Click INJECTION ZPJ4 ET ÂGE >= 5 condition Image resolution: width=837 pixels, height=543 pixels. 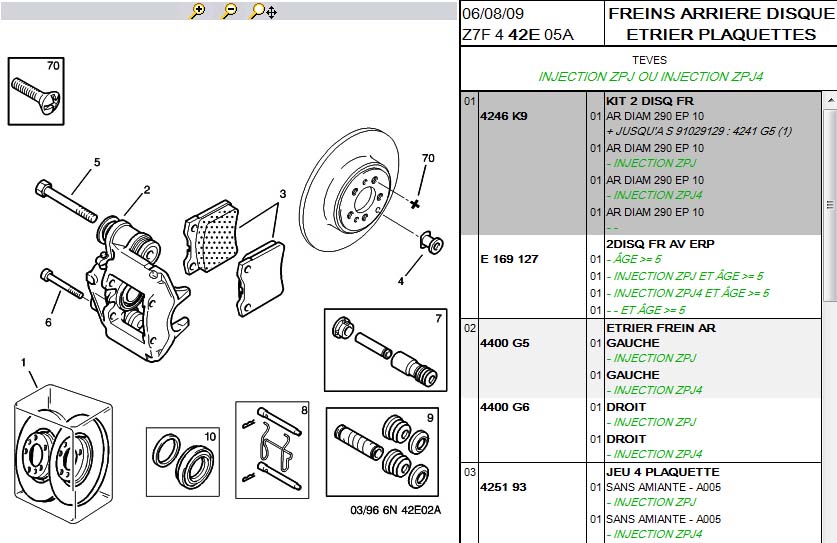tap(688, 293)
